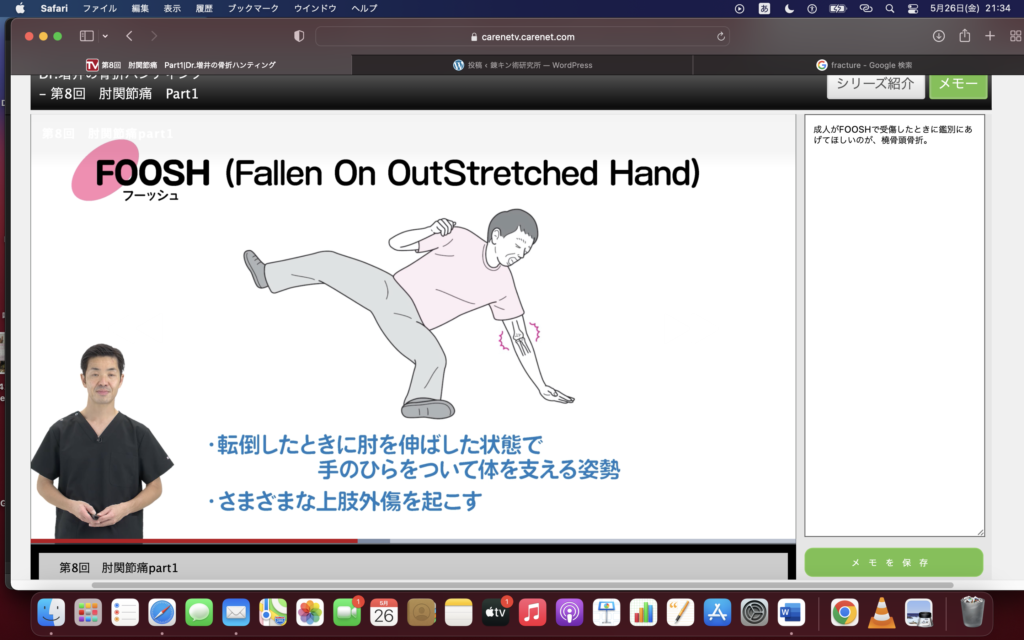Save memo with メモを保存 button
The height and width of the screenshot is (640, 1024).
coord(893,563)
